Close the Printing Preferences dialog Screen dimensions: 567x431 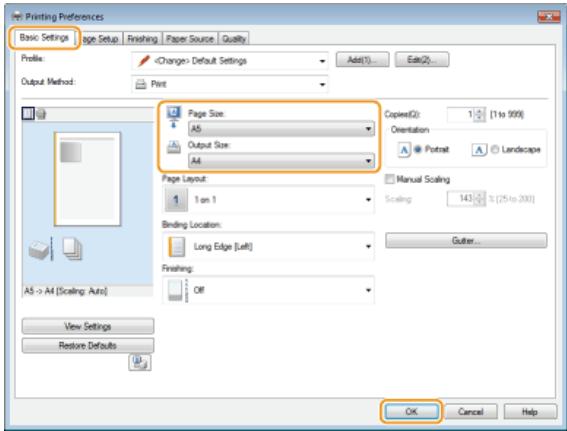[x=549, y=16]
